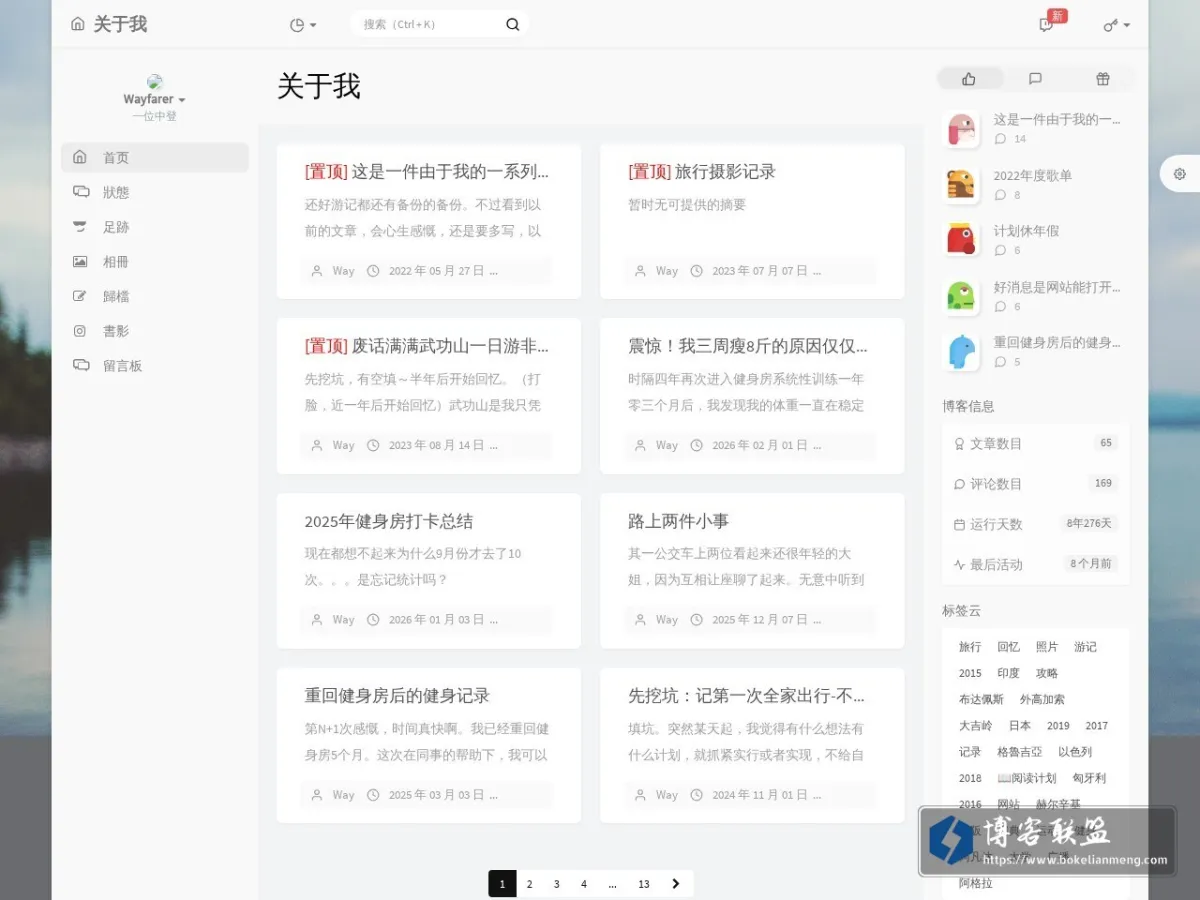
Task: Click author Way in 路上两件小事 card
Action: [x=667, y=620]
